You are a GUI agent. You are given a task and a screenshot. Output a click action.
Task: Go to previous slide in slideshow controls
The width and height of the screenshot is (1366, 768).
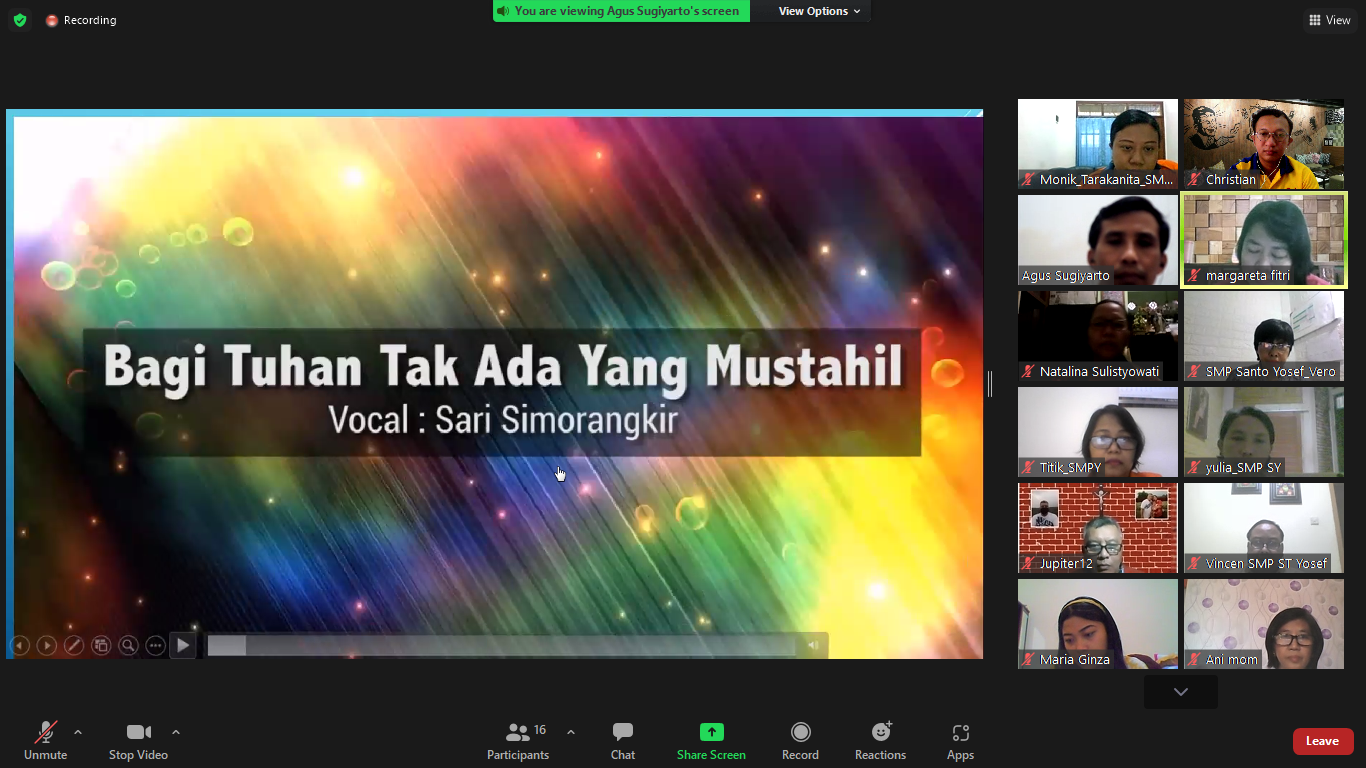[20, 646]
